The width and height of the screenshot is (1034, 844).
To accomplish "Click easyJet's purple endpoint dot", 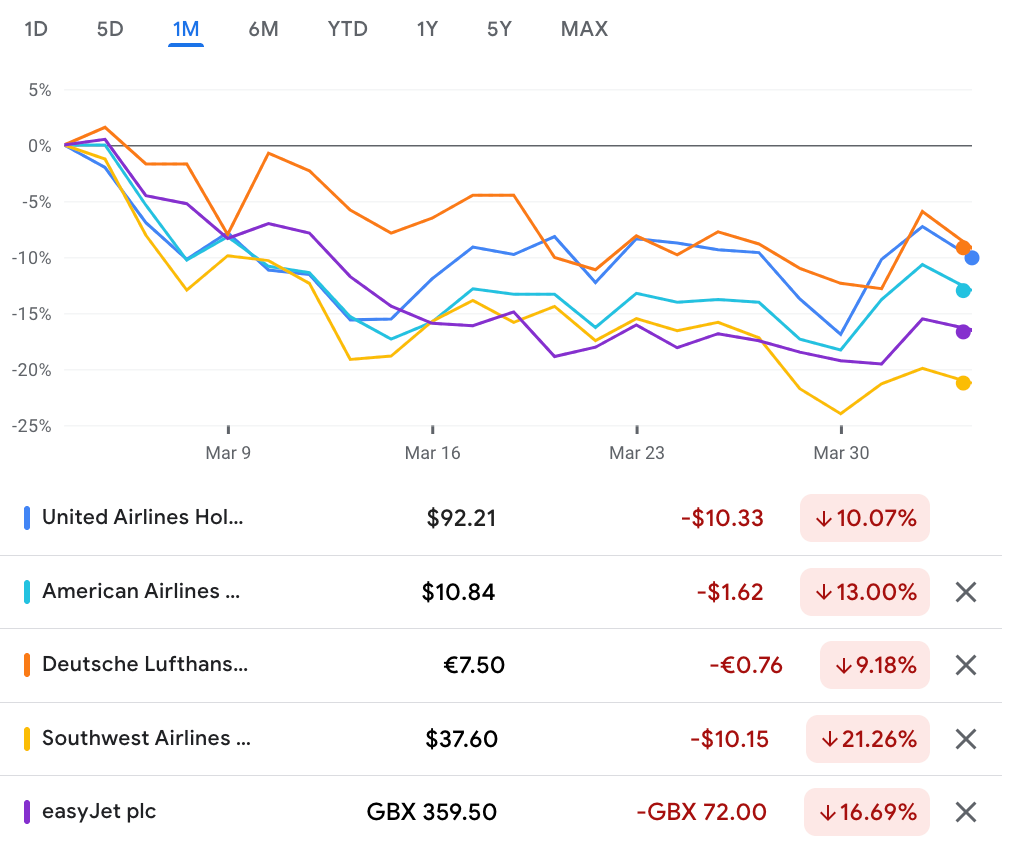I will click(964, 332).
